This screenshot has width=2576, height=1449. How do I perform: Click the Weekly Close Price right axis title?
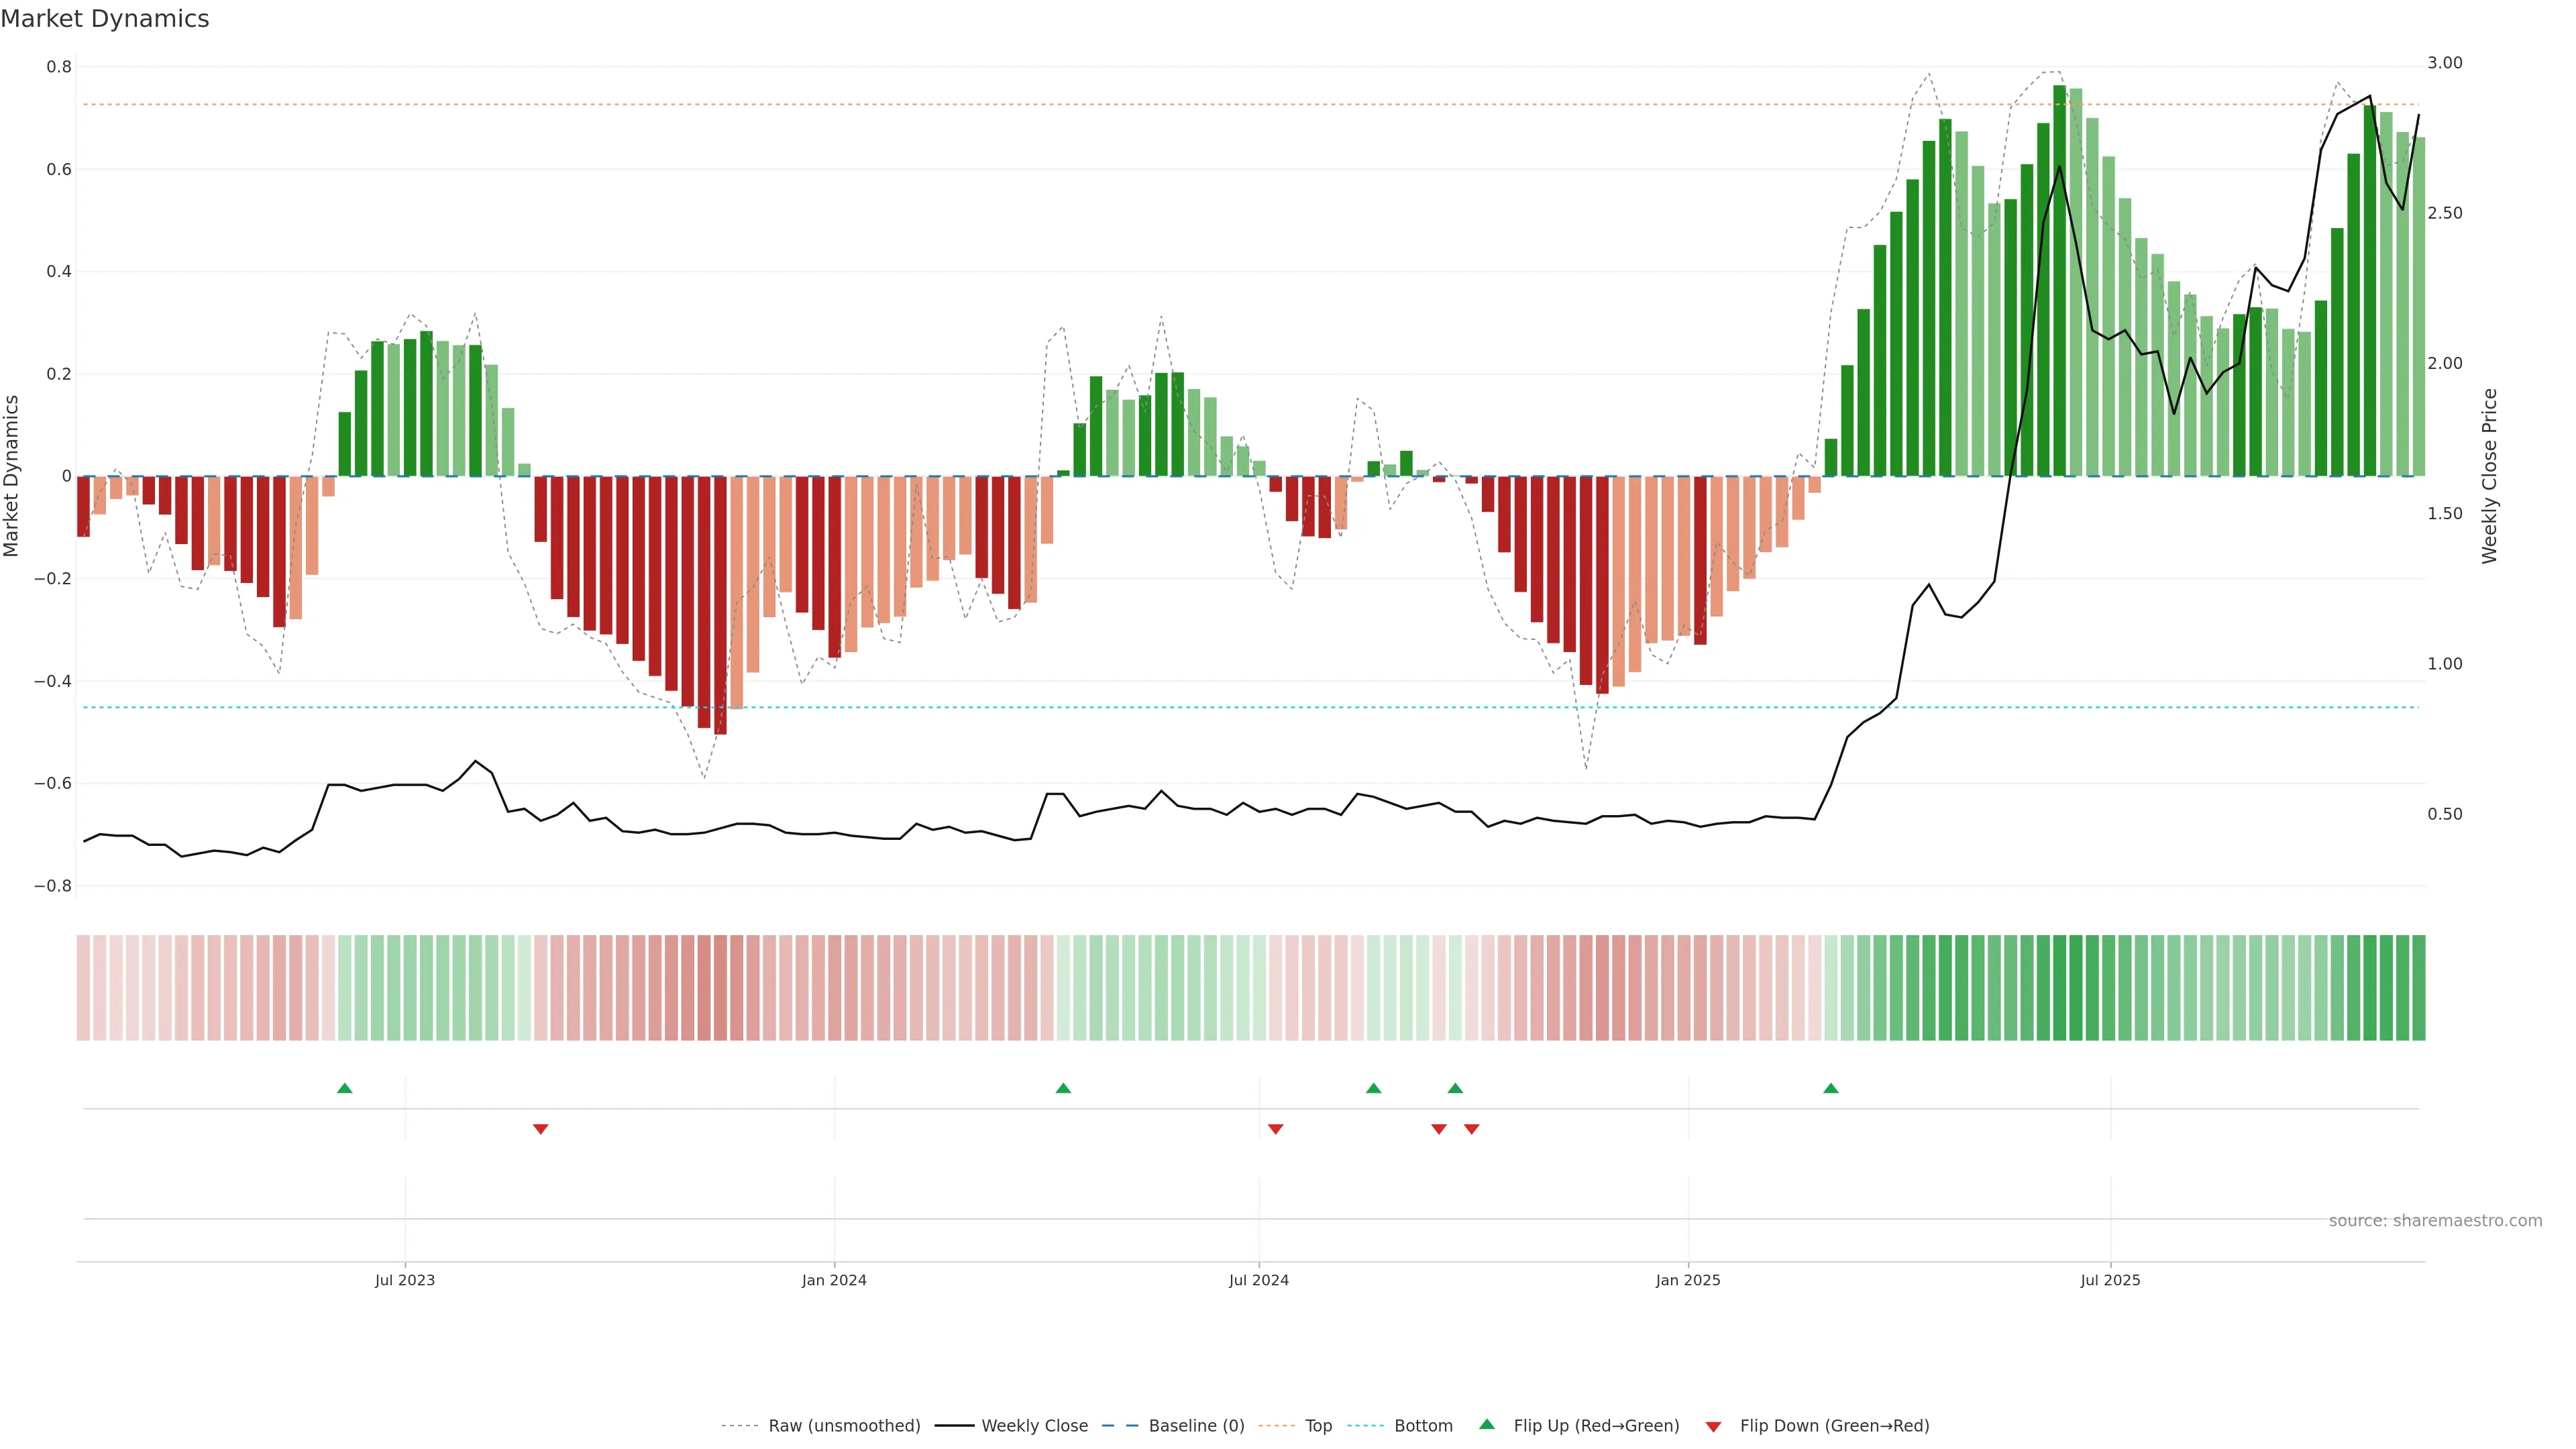2489,476
